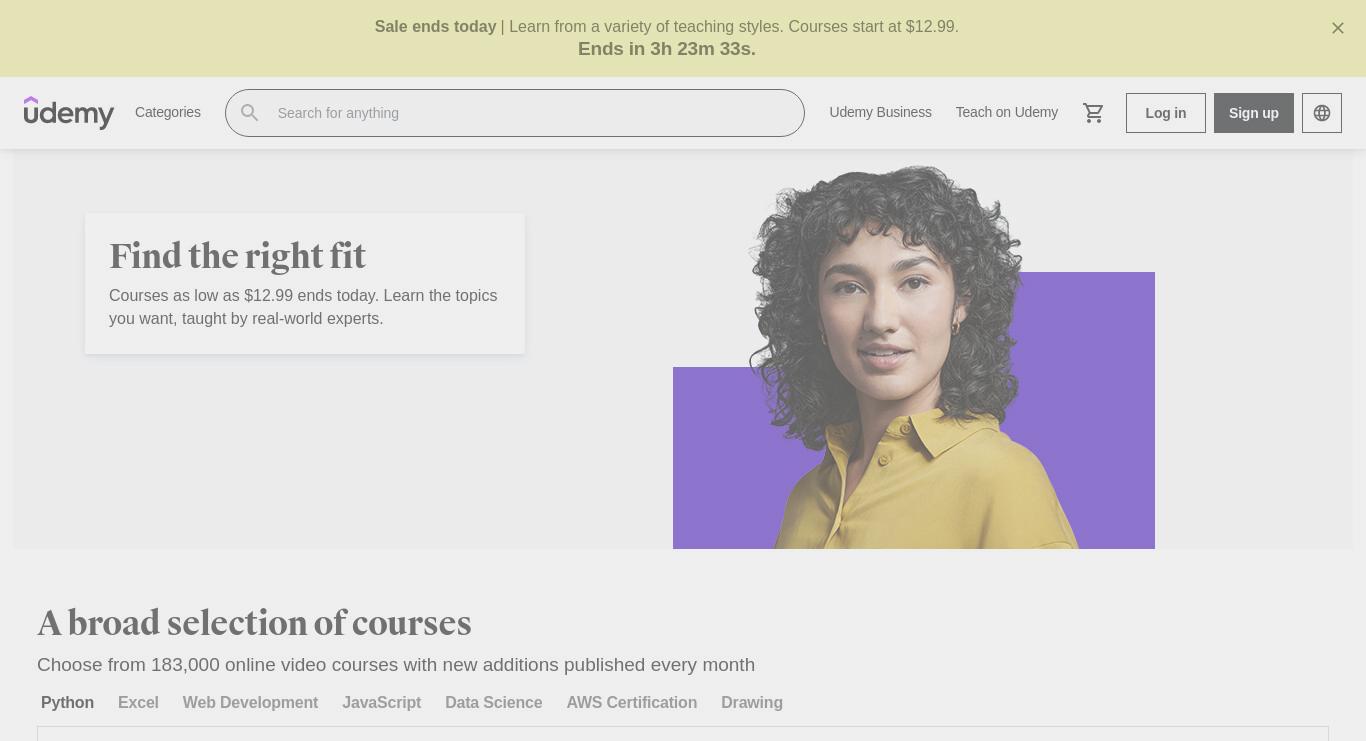Dismiss the sale banner with X
This screenshot has height=741, width=1366.
tap(1338, 28)
